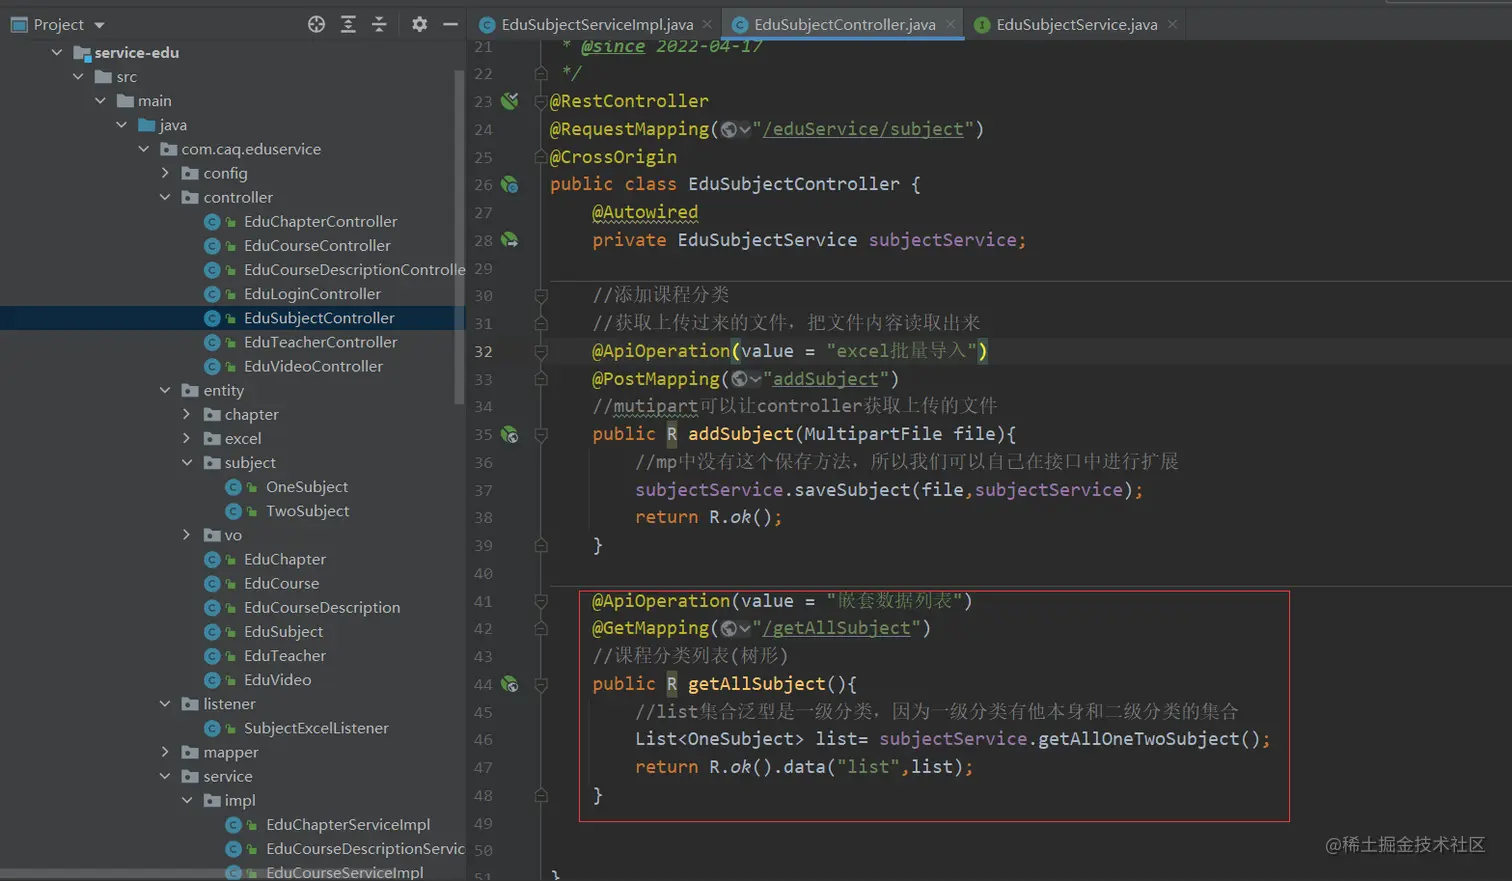Viewport: 1512px width, 881px height.
Task: Collapse the controller package
Action: click(165, 197)
